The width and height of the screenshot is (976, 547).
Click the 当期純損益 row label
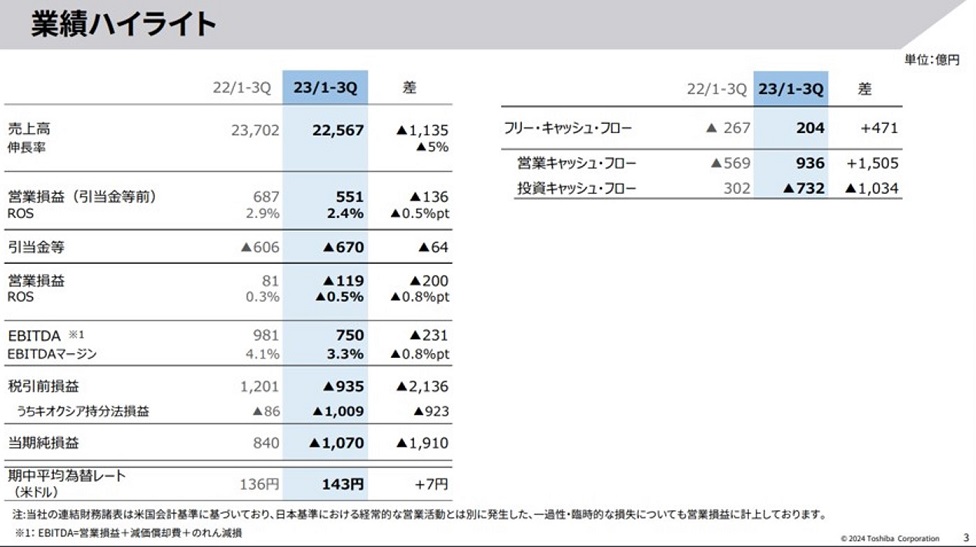click(42, 443)
